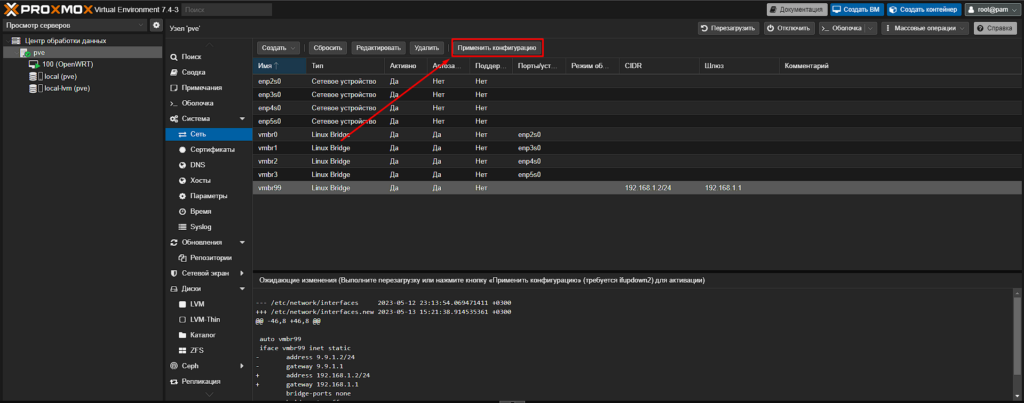The image size is (1024, 403).
Task: Sort by the Имя column header
Action: 279,66
